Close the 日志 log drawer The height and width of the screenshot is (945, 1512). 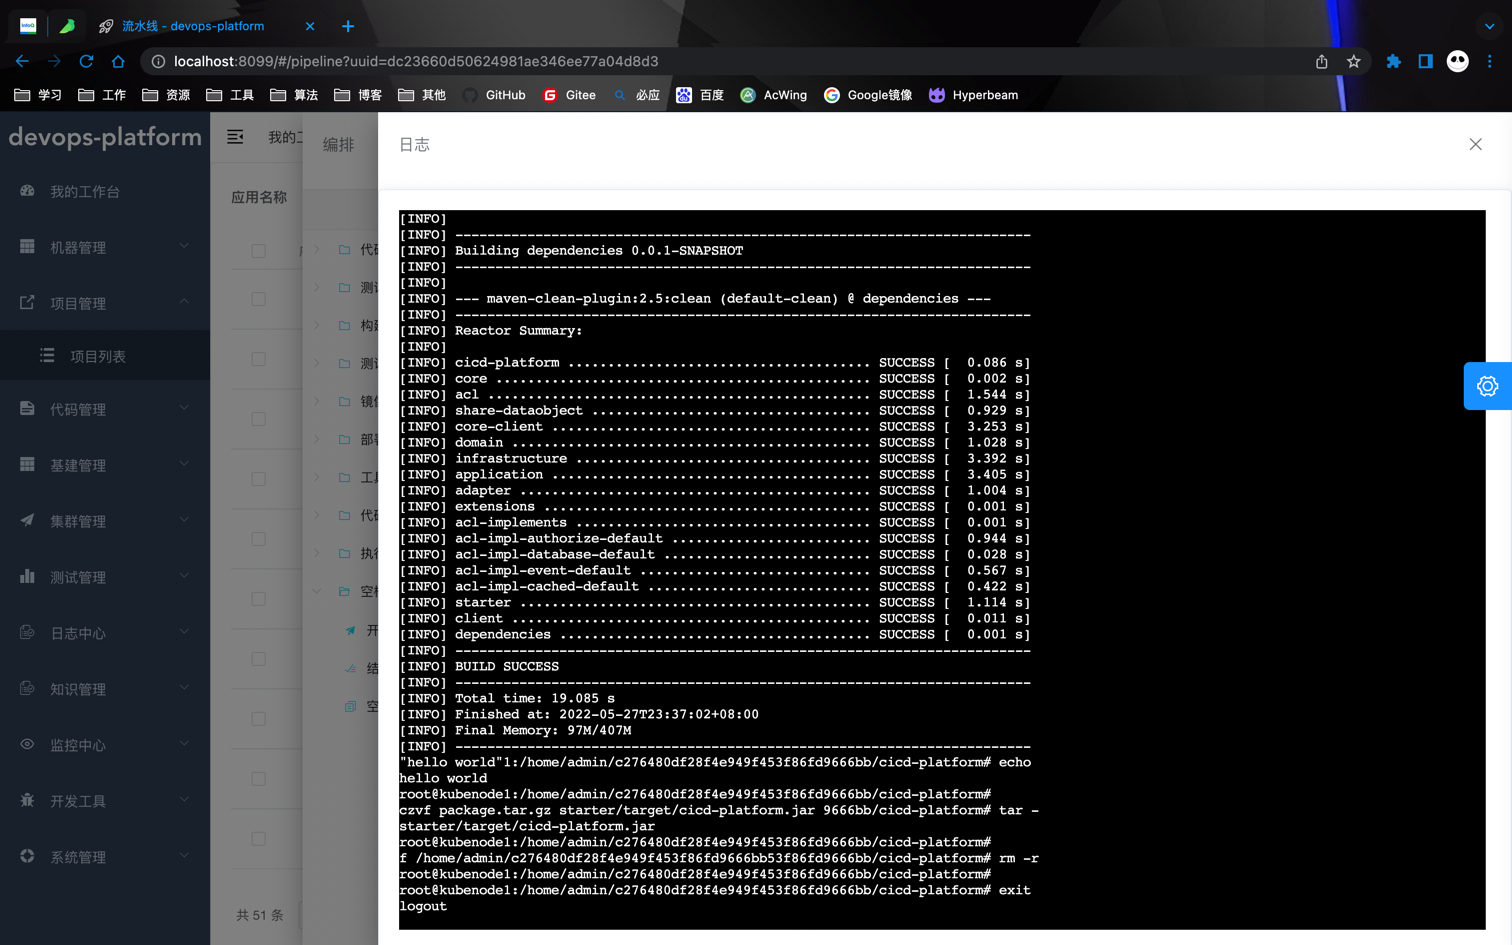pyautogui.click(x=1475, y=144)
